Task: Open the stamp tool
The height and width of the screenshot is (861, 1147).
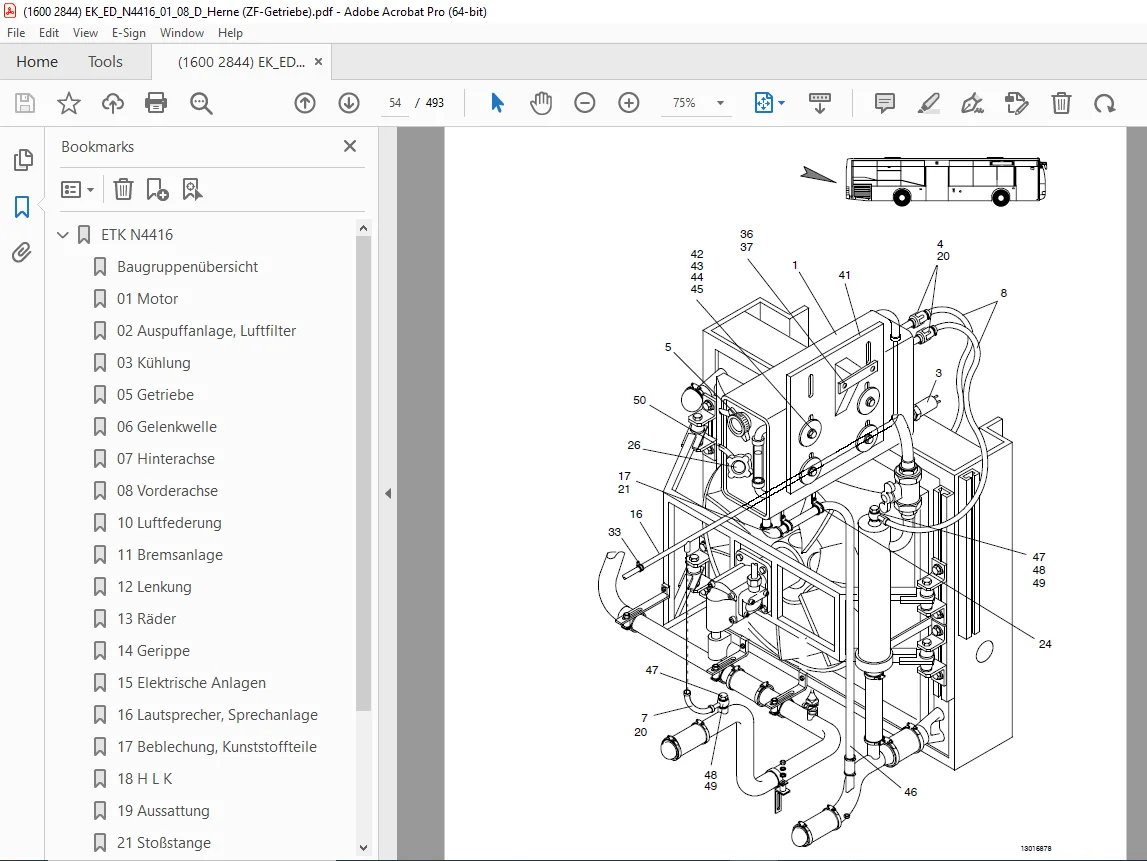Action: 1017,103
